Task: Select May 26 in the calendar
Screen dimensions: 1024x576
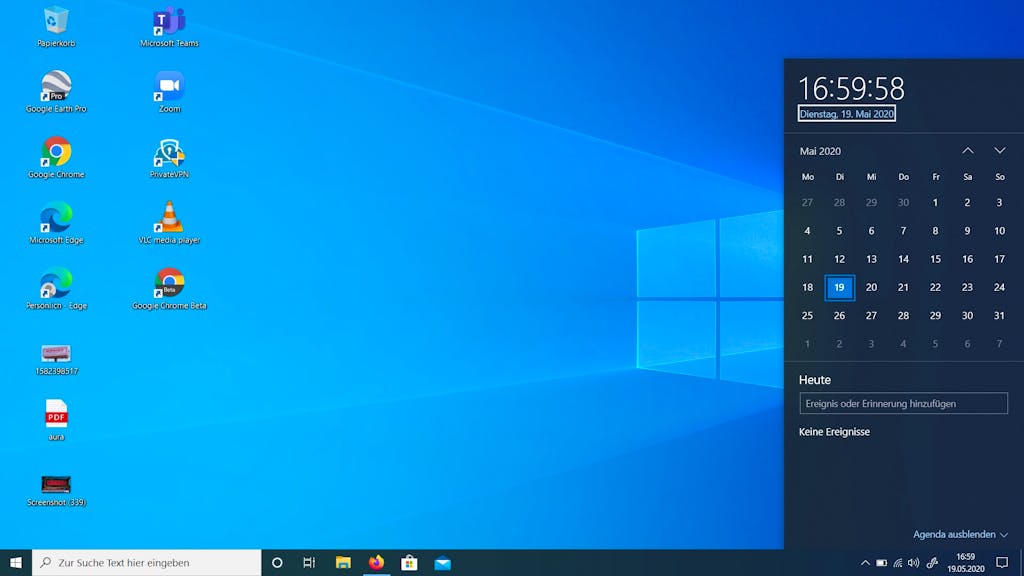Action: [x=839, y=315]
